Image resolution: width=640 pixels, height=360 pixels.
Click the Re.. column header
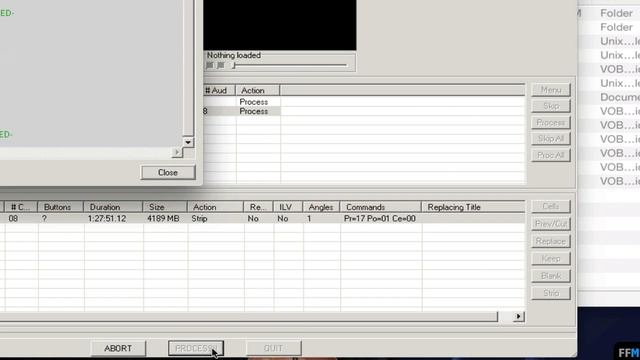[258, 207]
